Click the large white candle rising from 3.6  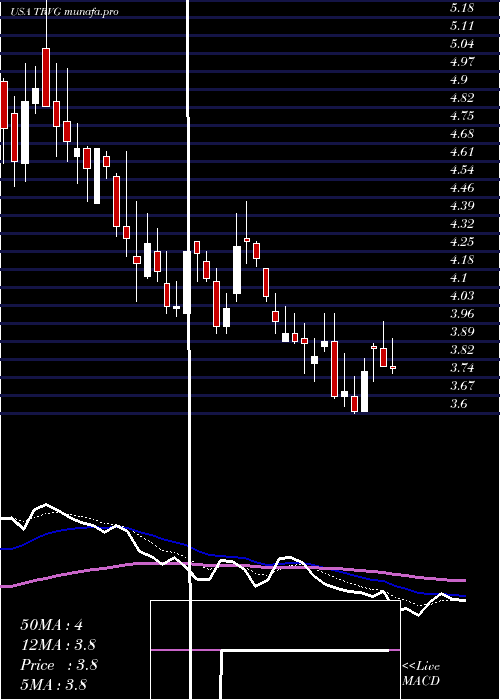click(365, 392)
